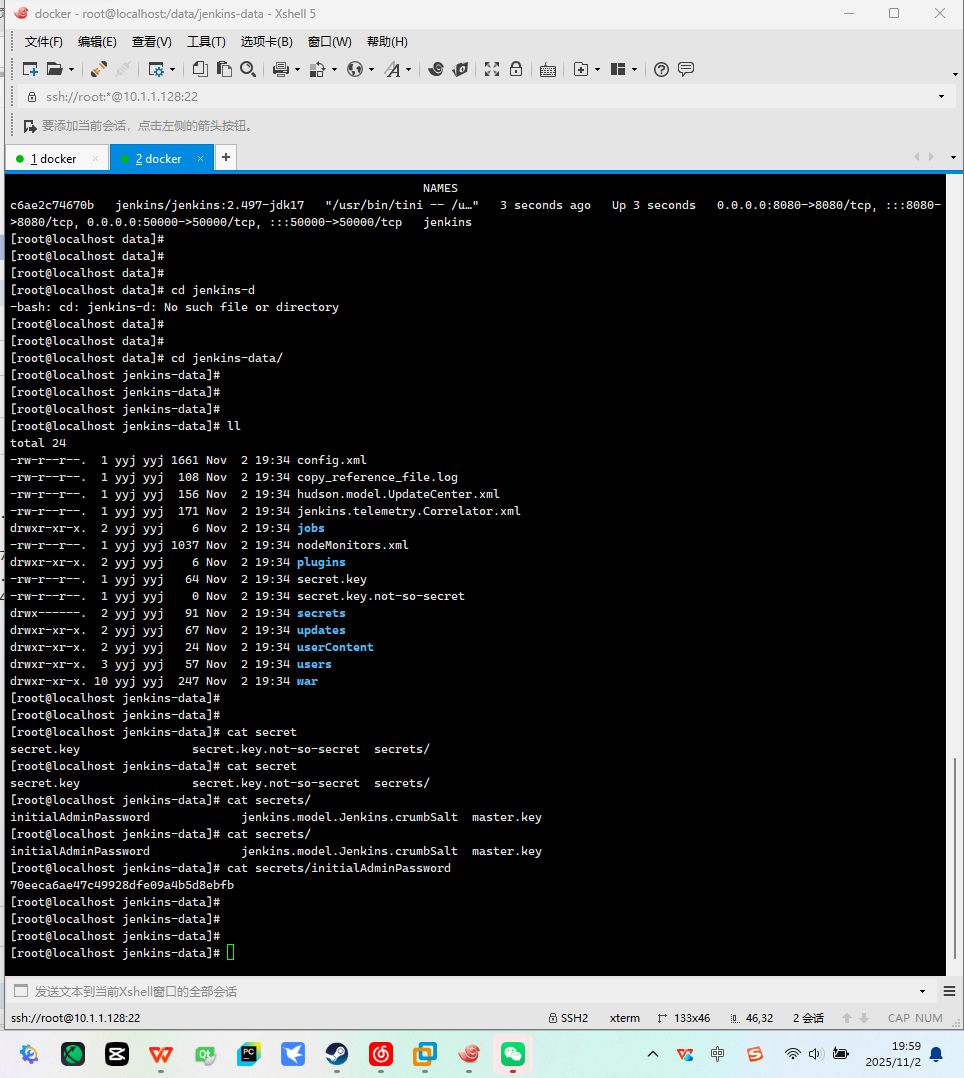
Task: Click the address bar lock icon
Action: [x=32, y=97]
